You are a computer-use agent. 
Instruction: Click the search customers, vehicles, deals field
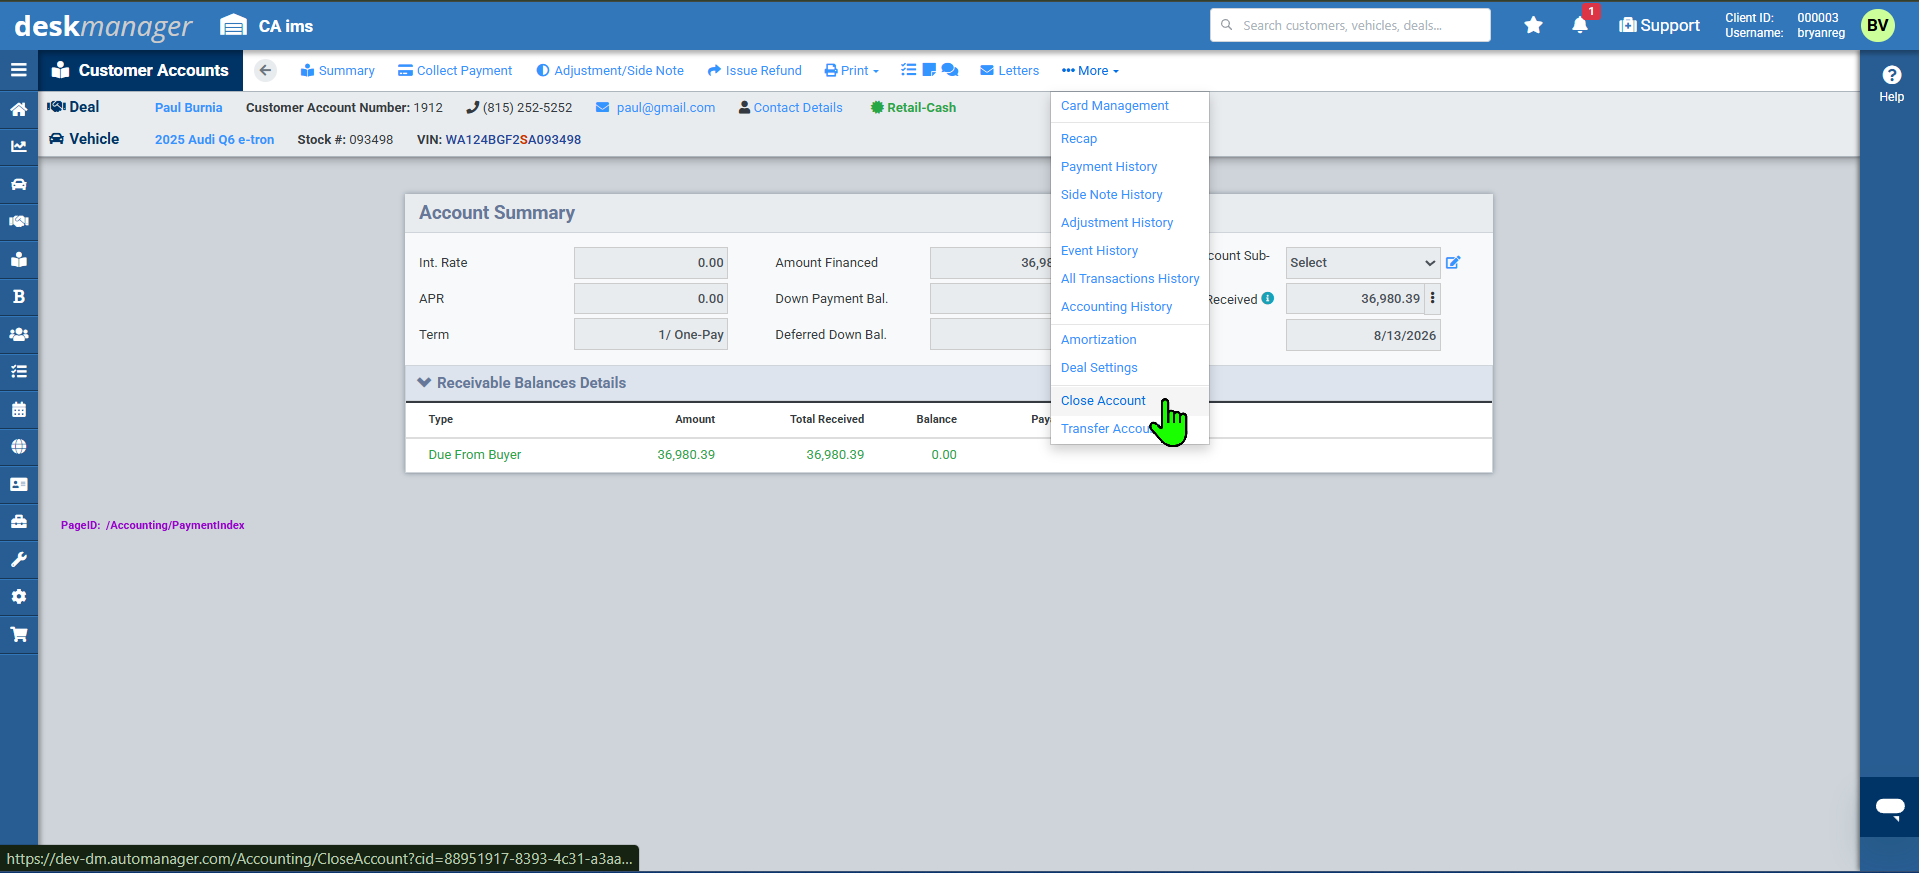(x=1350, y=25)
